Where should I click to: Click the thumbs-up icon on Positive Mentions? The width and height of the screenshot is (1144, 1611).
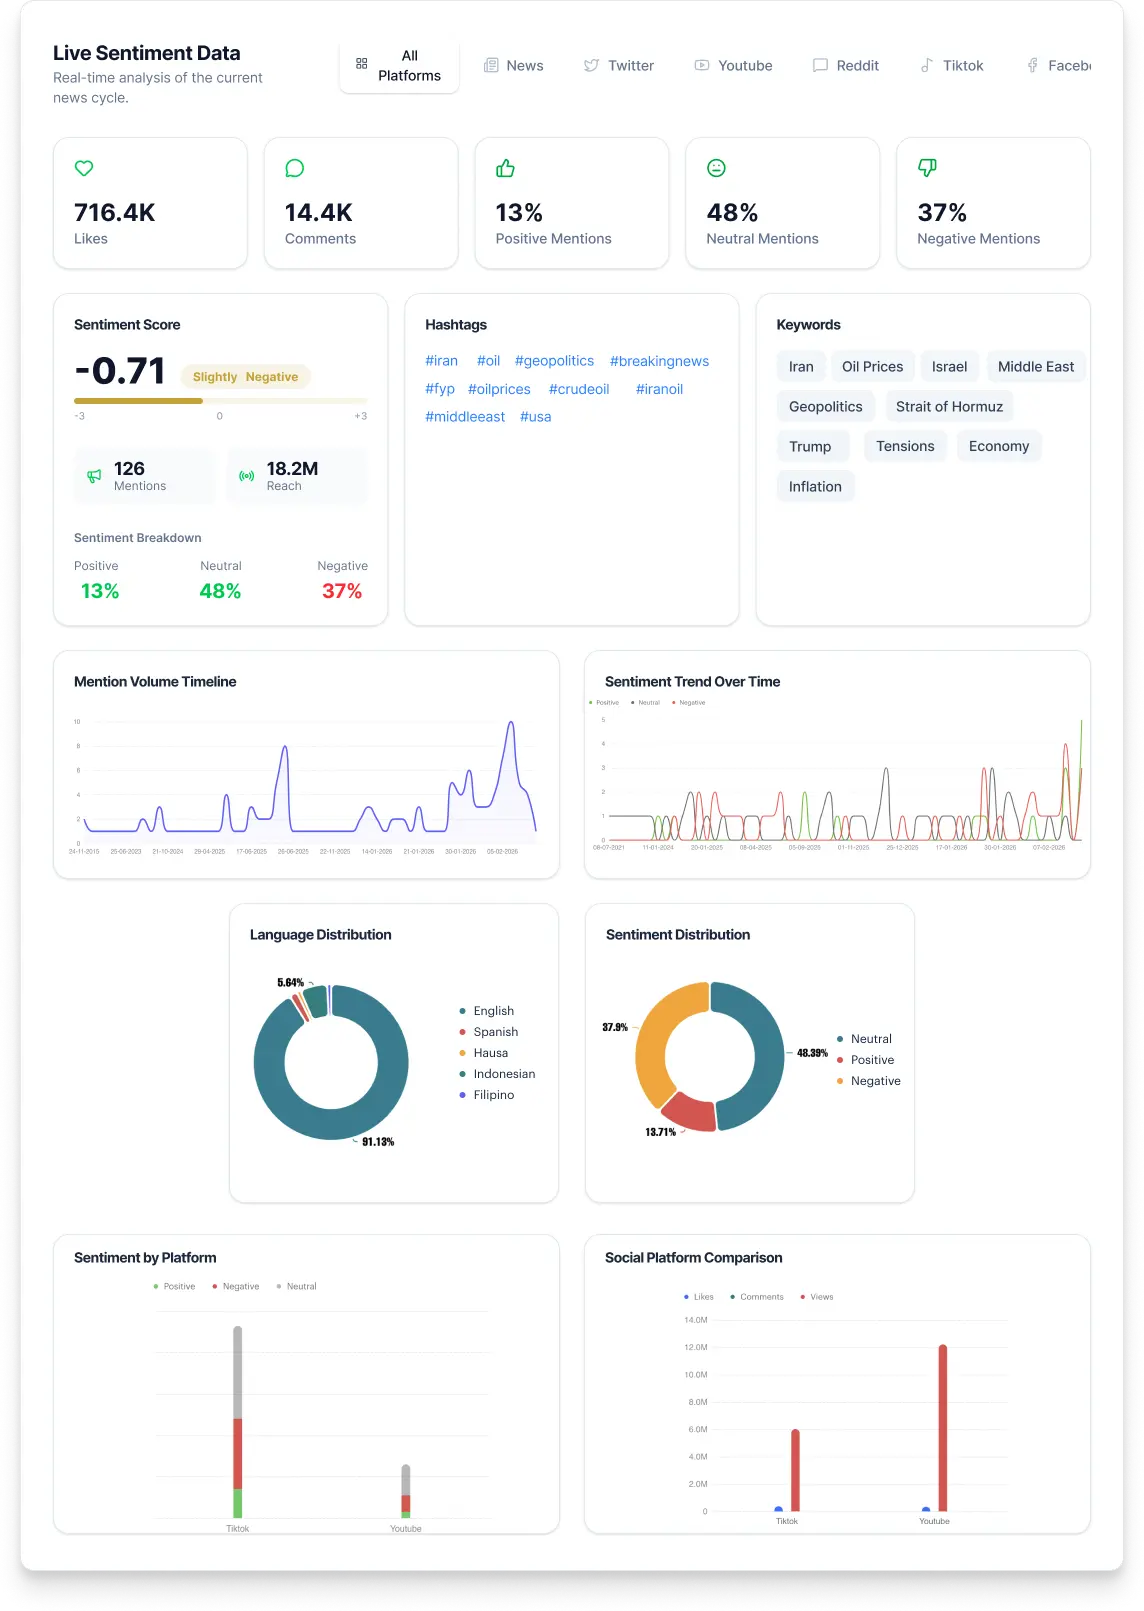pos(505,168)
